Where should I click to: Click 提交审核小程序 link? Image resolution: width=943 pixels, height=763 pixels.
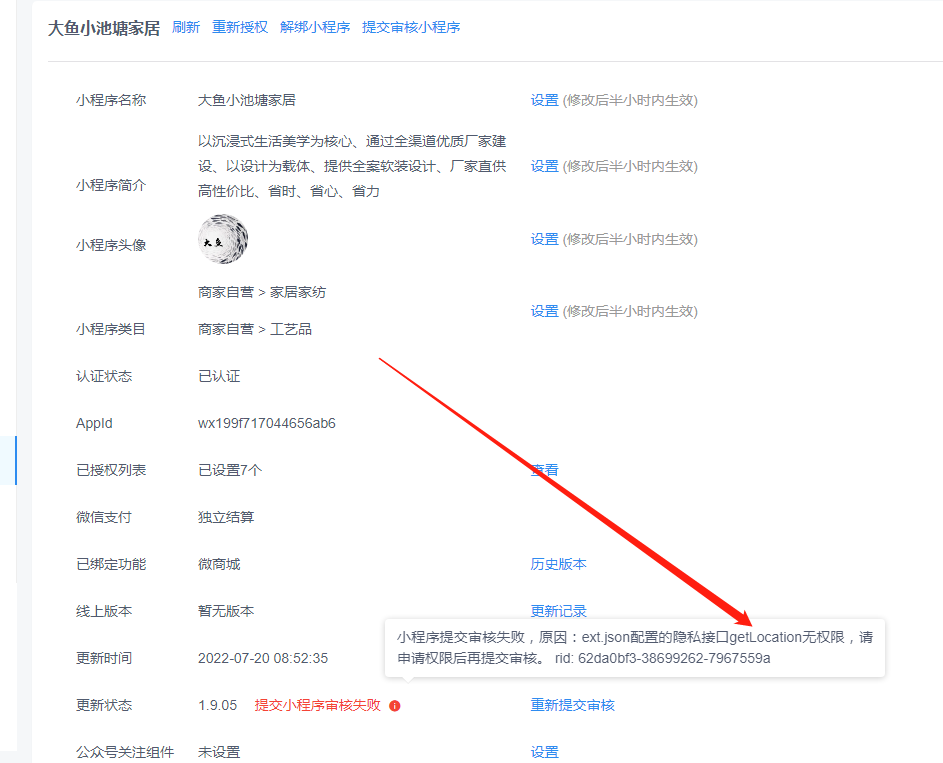pyautogui.click(x=411, y=27)
